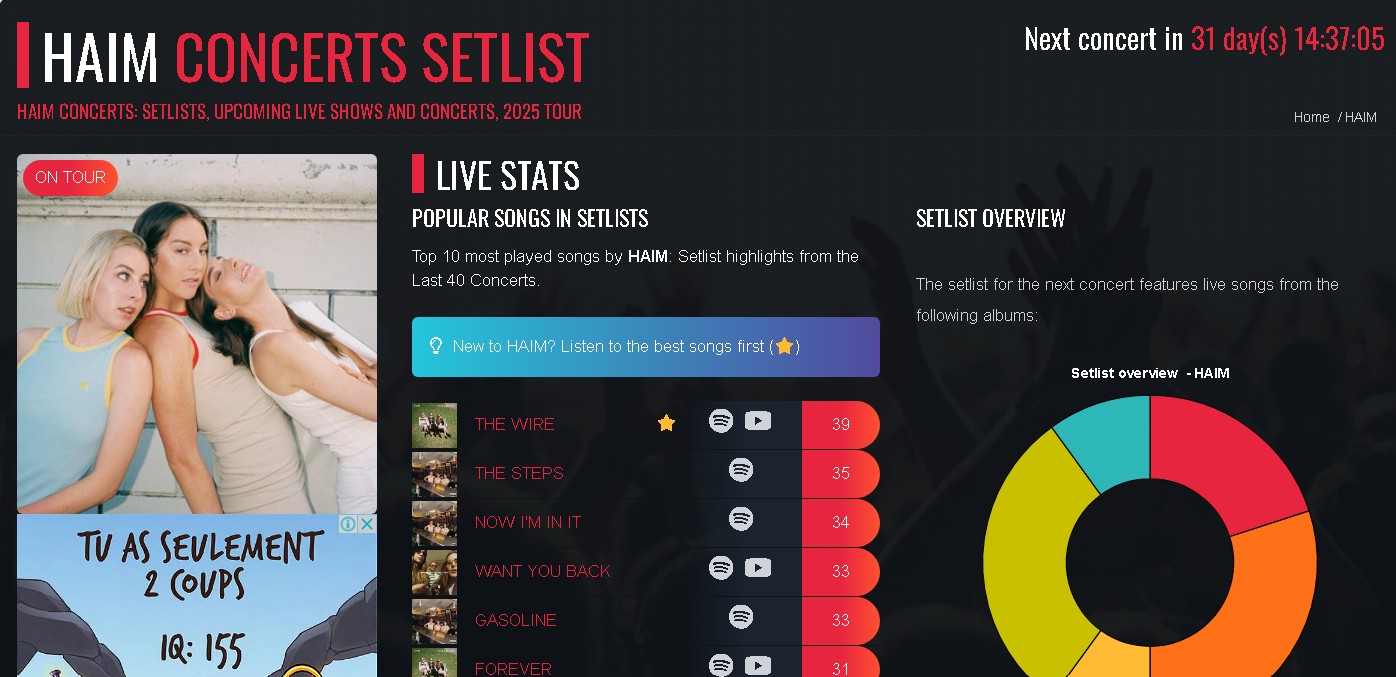Image resolution: width=1396 pixels, height=677 pixels.
Task: Click The Steps album thumbnail
Action: (x=434, y=474)
